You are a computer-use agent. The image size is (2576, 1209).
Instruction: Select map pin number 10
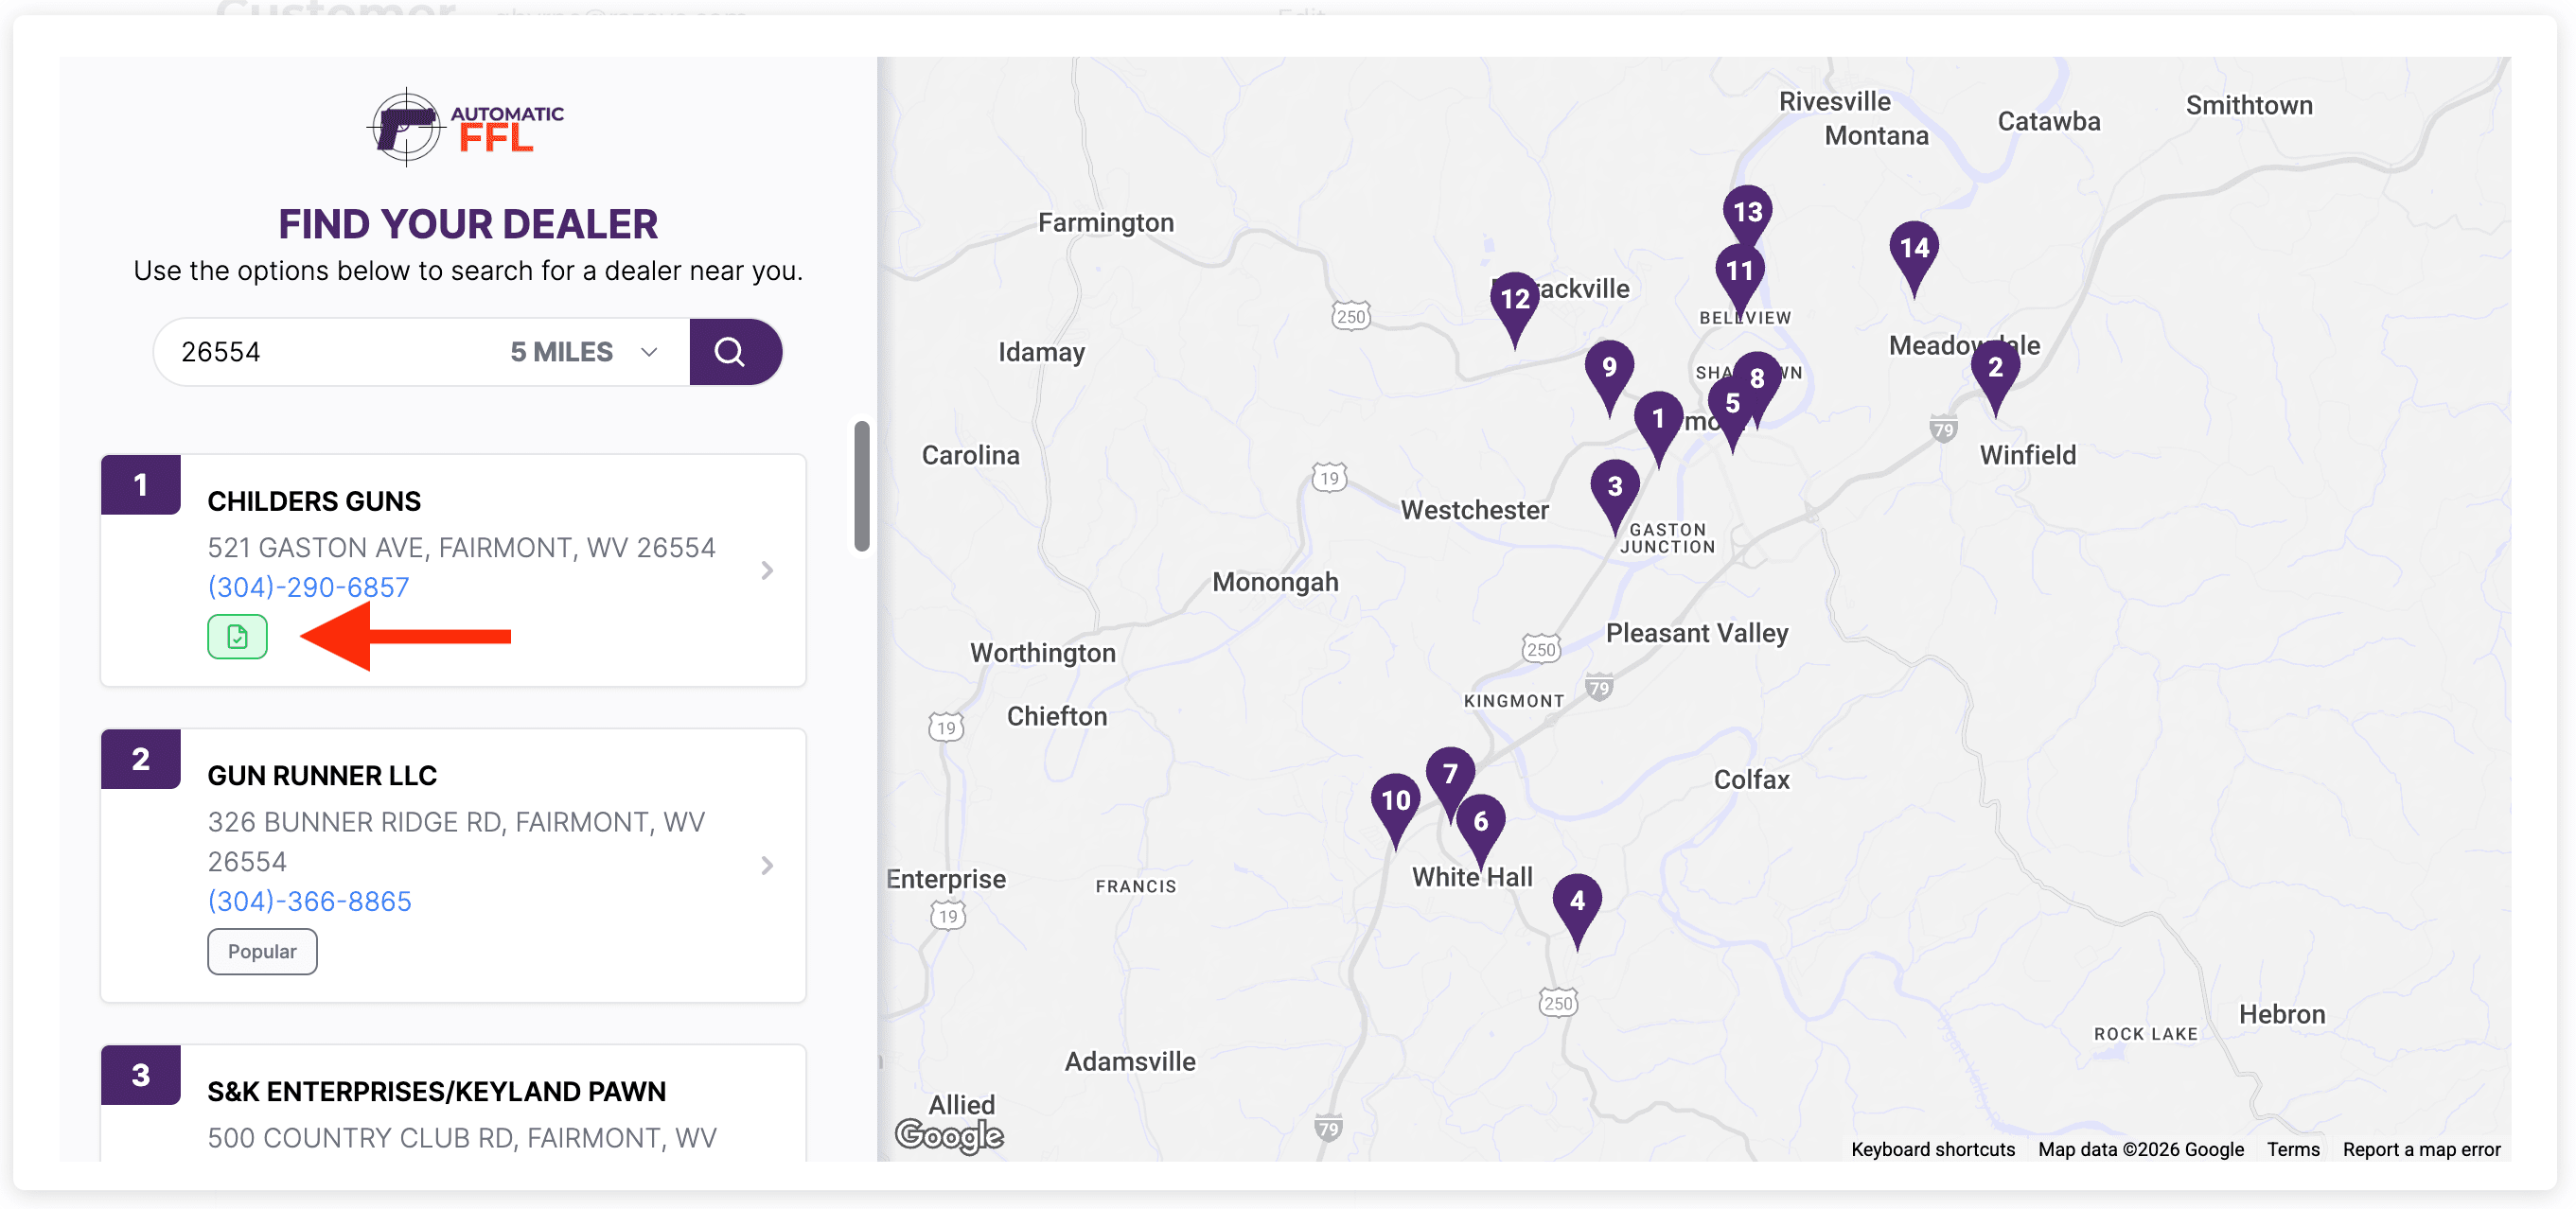1395,801
